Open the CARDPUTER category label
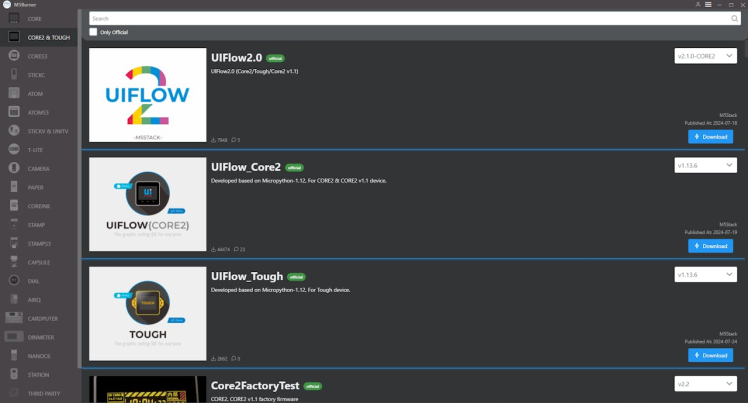Image resolution: width=748 pixels, height=403 pixels. point(42,319)
